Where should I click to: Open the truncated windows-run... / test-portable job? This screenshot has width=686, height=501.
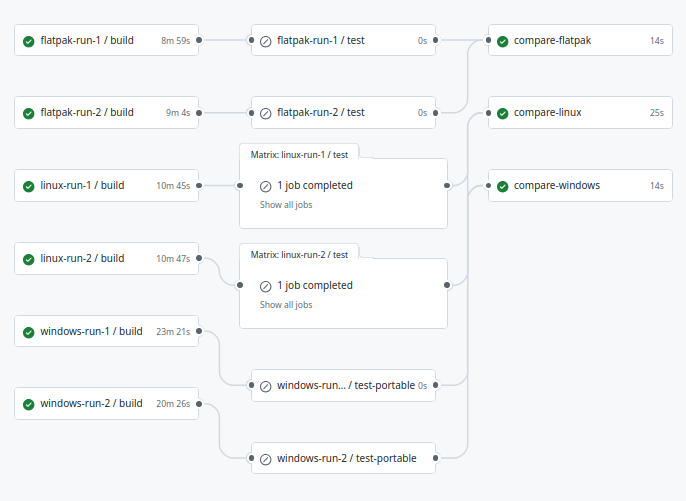tap(343, 385)
